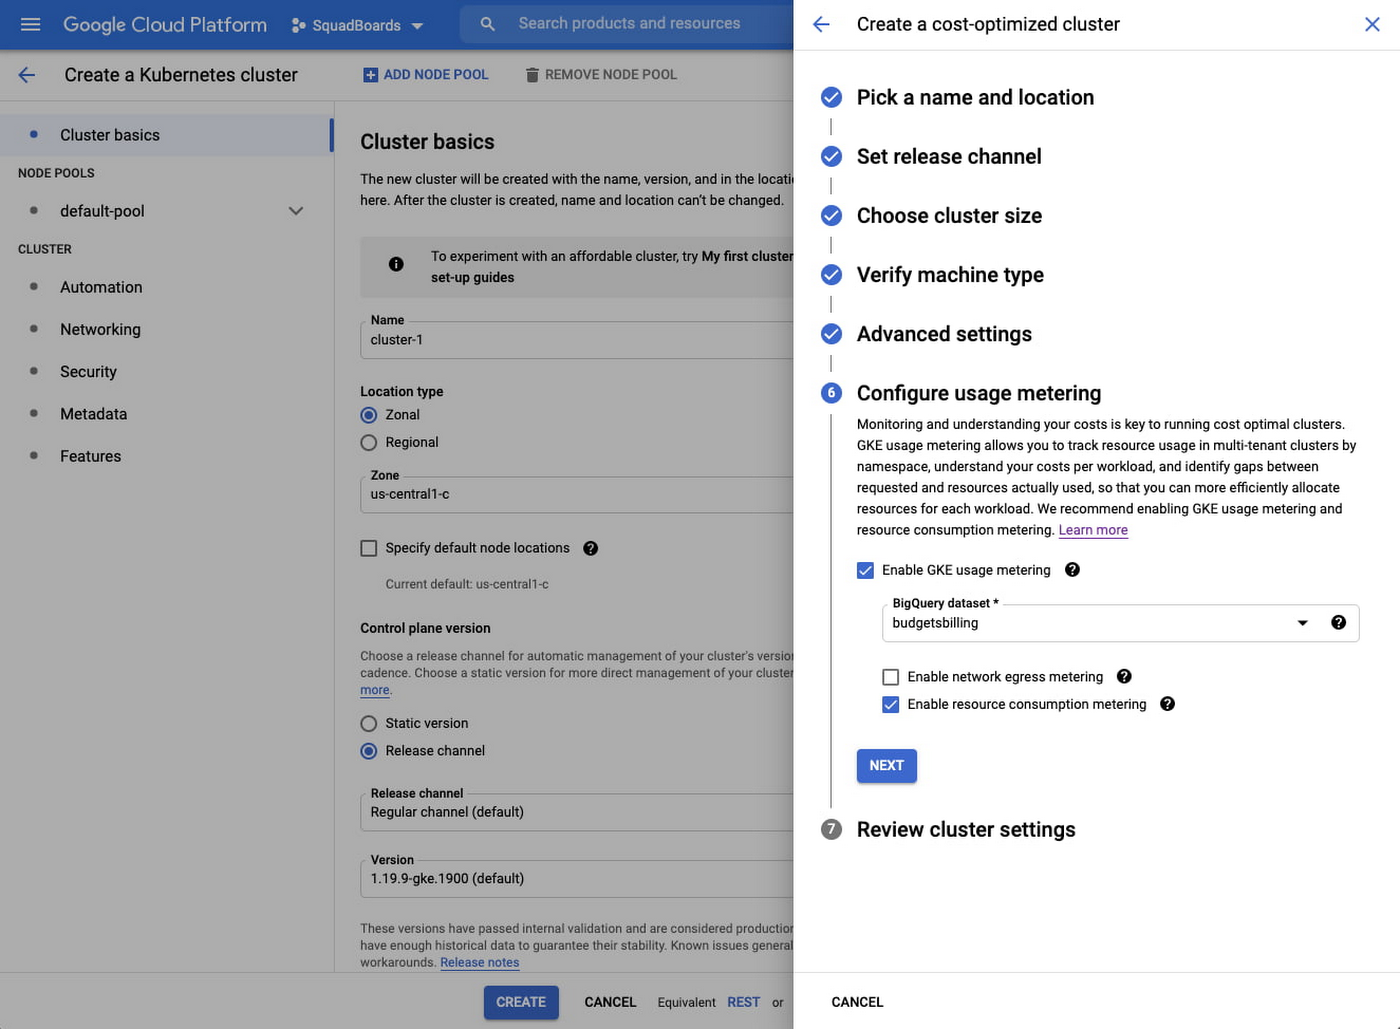Image resolution: width=1400 pixels, height=1029 pixels.
Task: Click step 6 number badge
Action: (831, 393)
